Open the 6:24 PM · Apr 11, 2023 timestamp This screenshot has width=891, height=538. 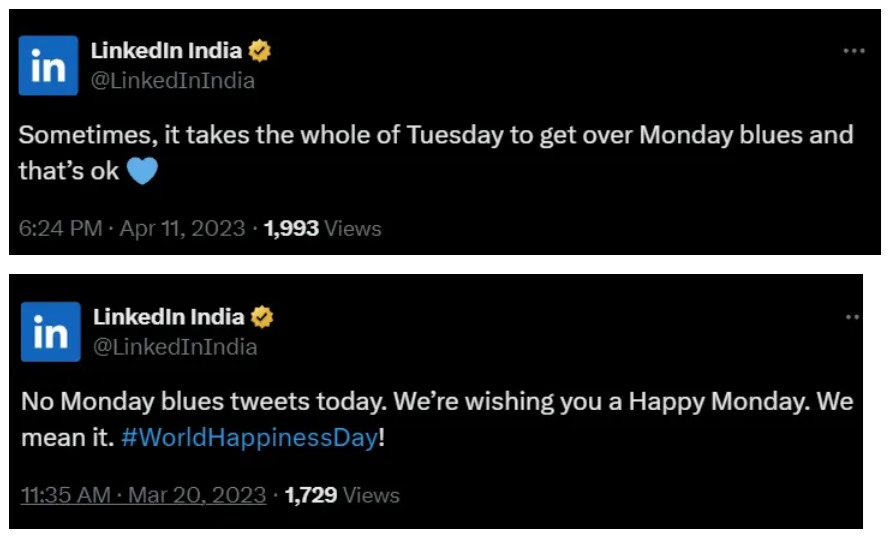132,229
